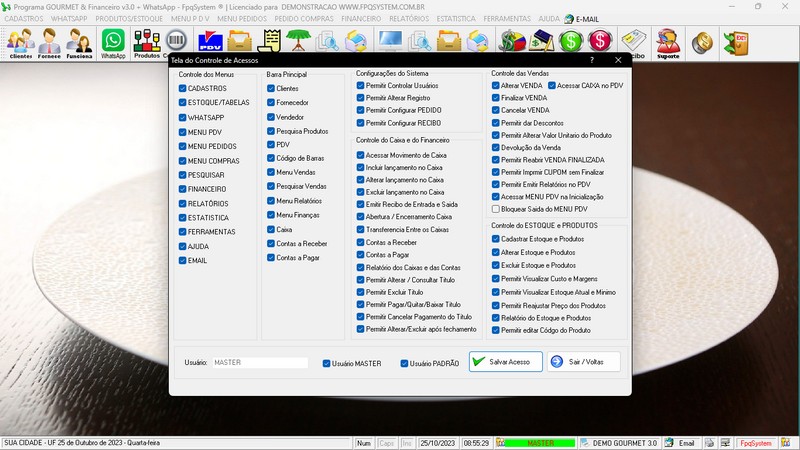Screen dimensions: 800x450
Task: Open the RELATÓRIOS menu in menu bar
Action: (409, 19)
